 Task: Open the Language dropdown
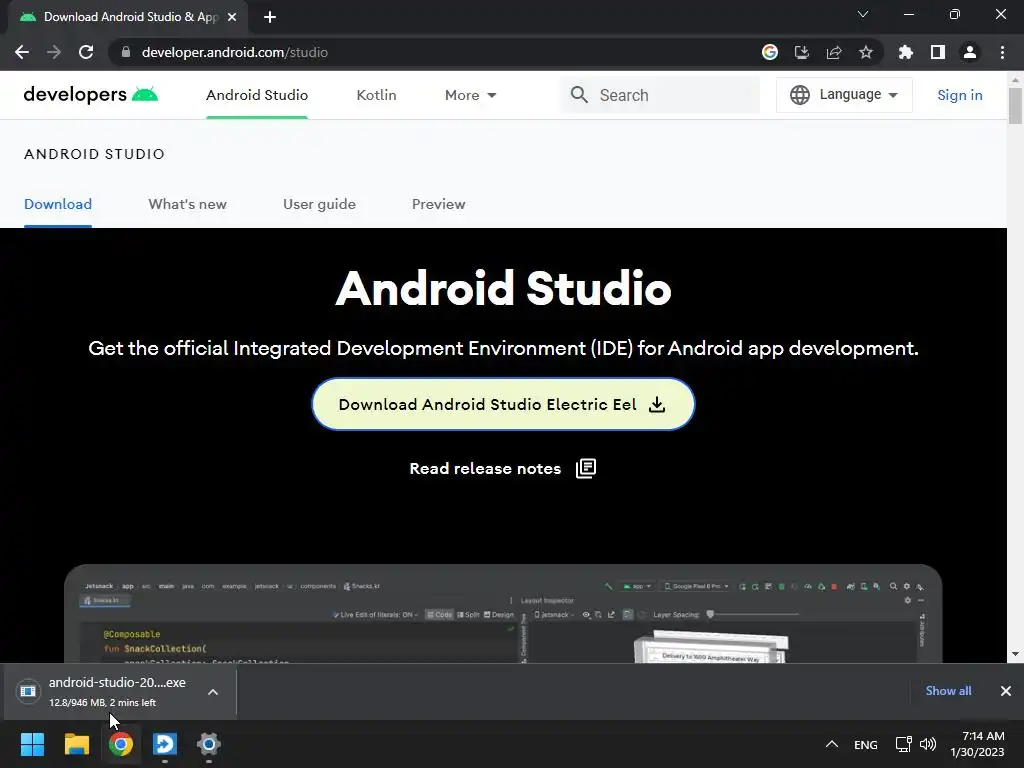pyautogui.click(x=844, y=95)
